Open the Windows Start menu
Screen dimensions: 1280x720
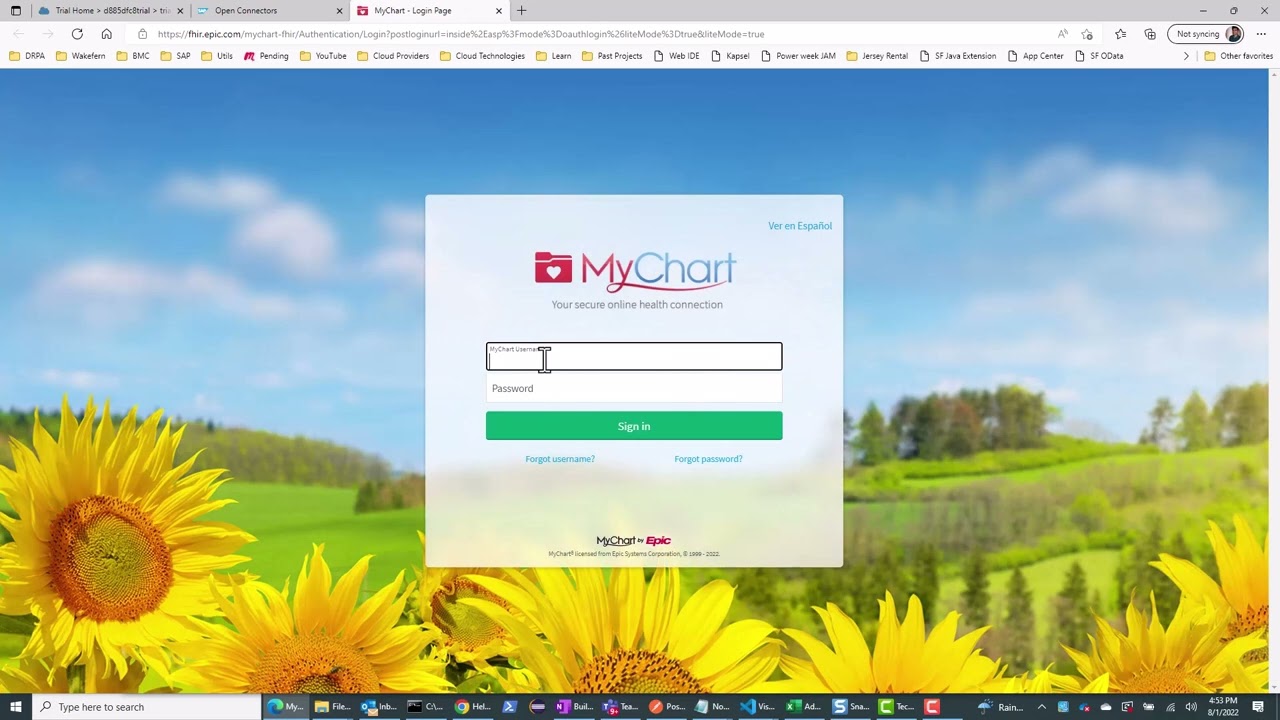click(x=16, y=707)
